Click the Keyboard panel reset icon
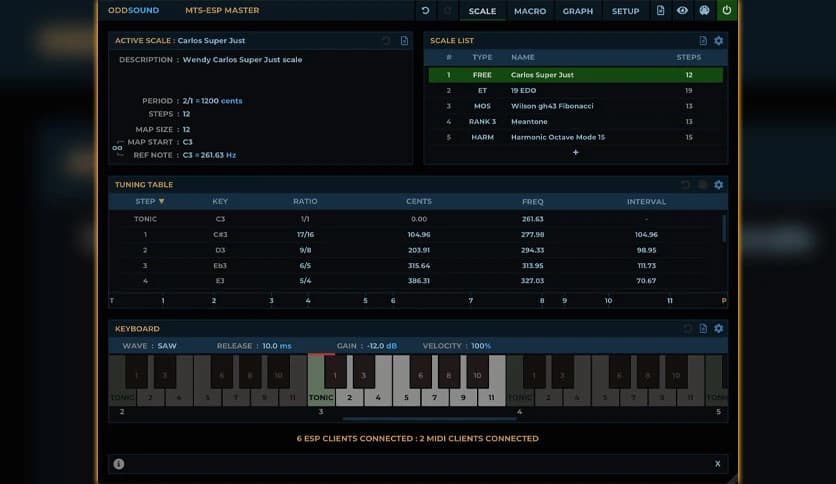Image resolution: width=836 pixels, height=484 pixels. (687, 328)
